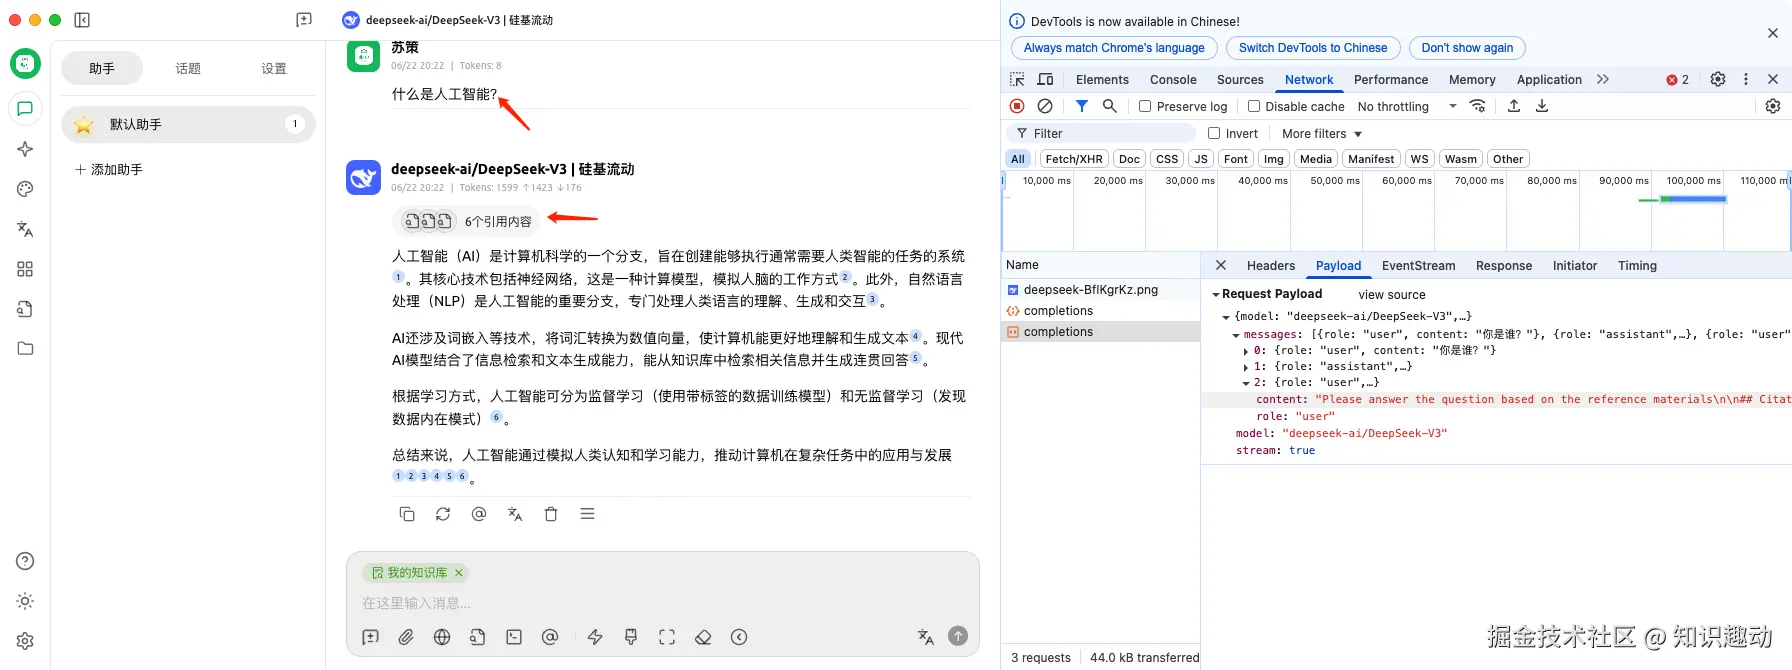This screenshot has width=1792, height=670.
Task: Open the message's three-line menu icon
Action: (587, 514)
